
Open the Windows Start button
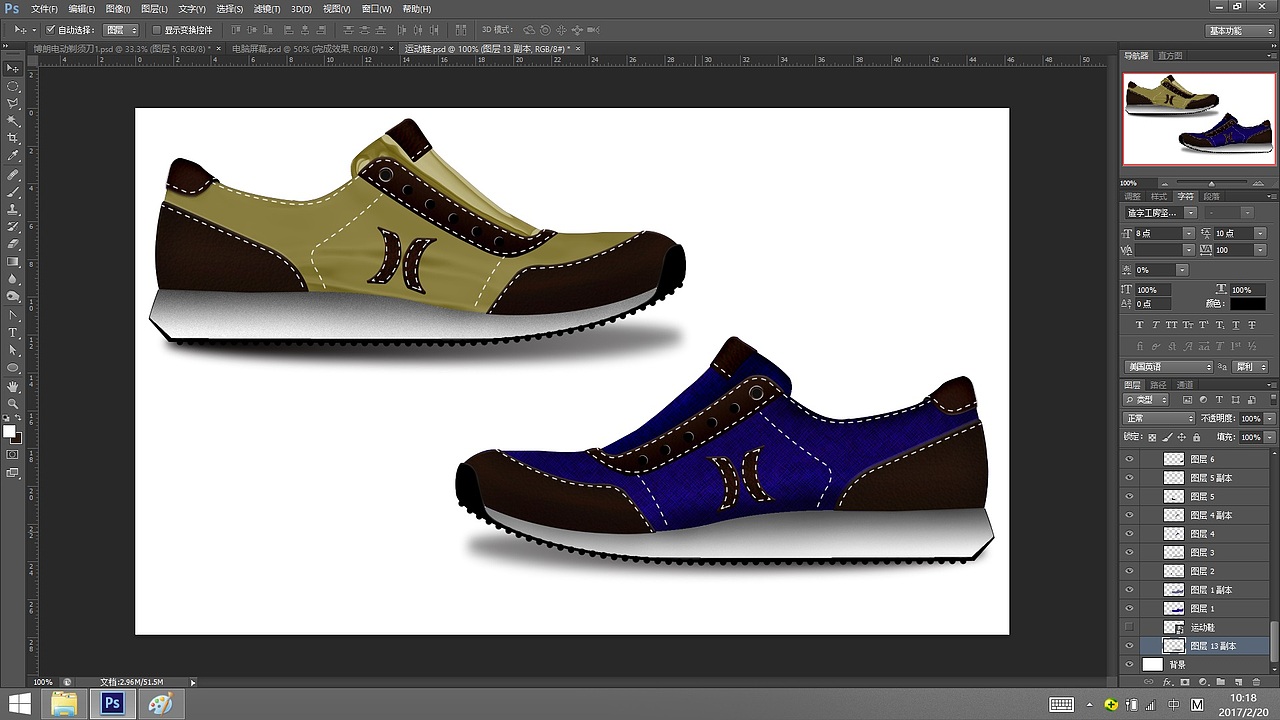20,703
